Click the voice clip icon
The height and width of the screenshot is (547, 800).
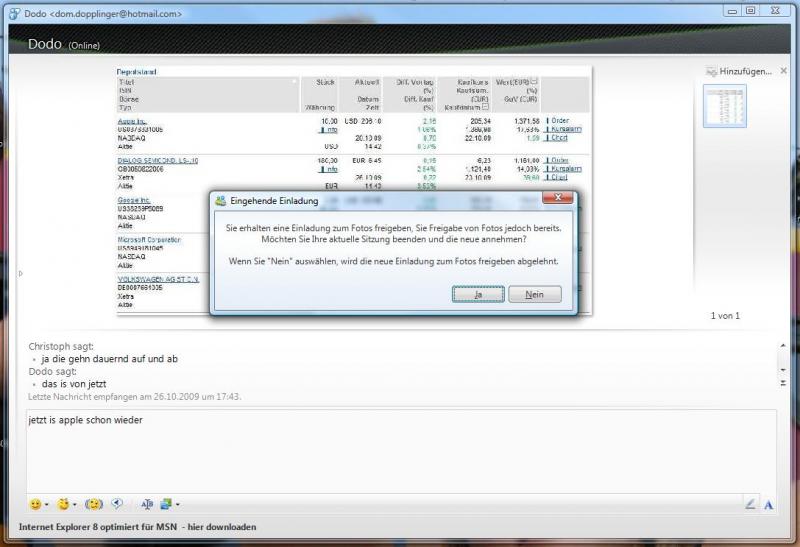pyautogui.click(x=117, y=504)
